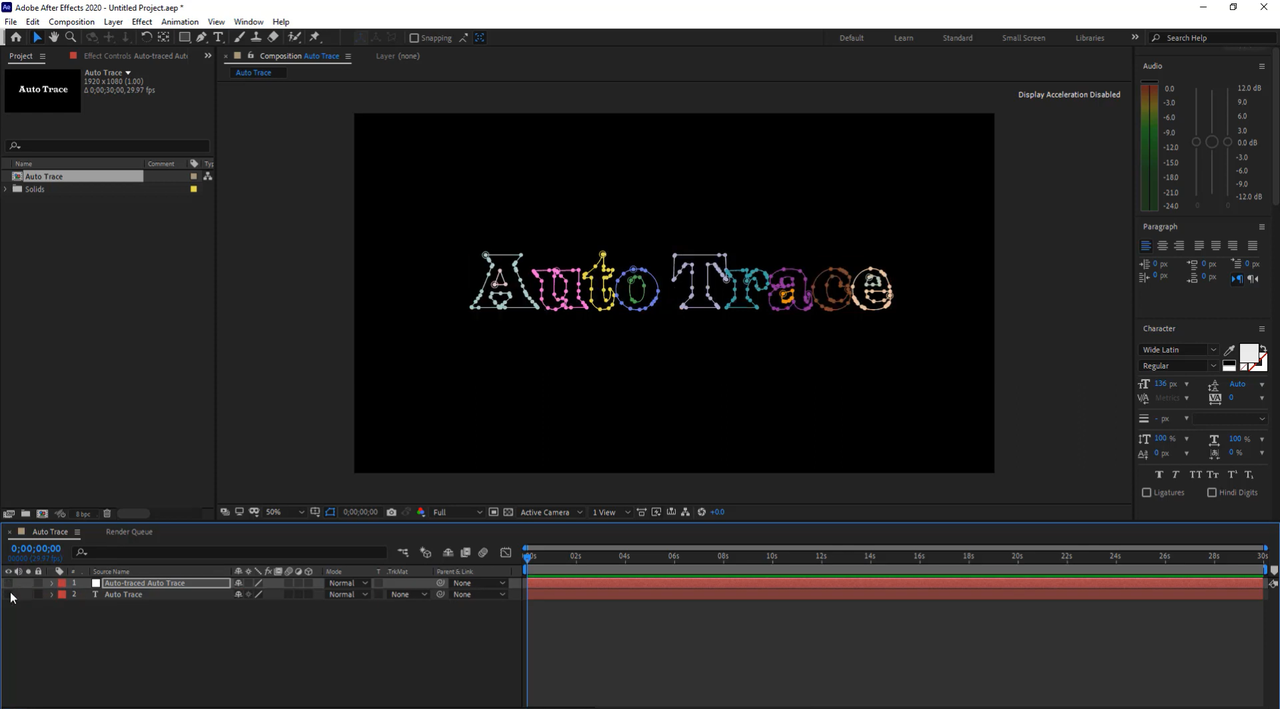The height and width of the screenshot is (709, 1280).
Task: Open the 1 View layout dropdown
Action: point(612,512)
